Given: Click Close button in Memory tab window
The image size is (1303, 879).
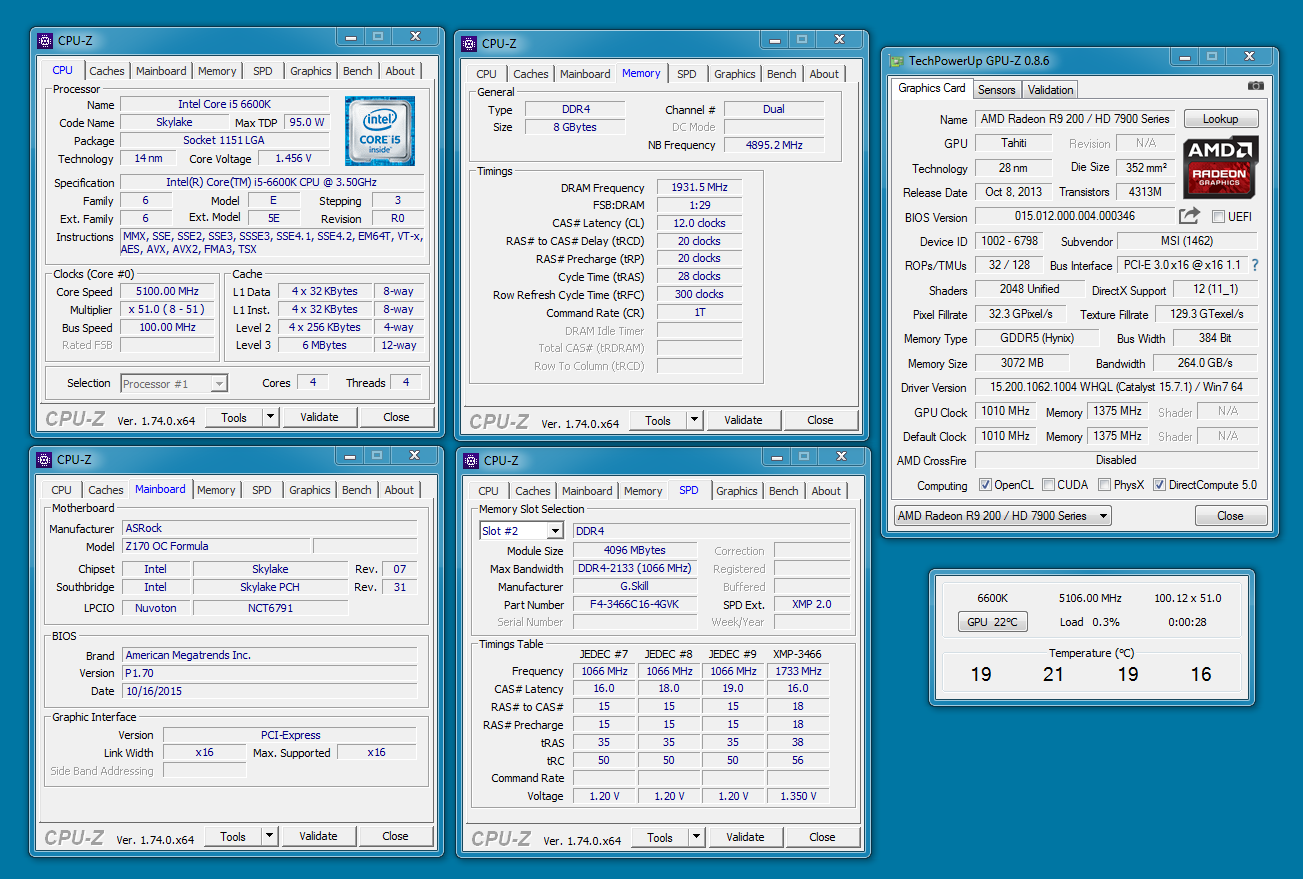Looking at the screenshot, I should [820, 420].
